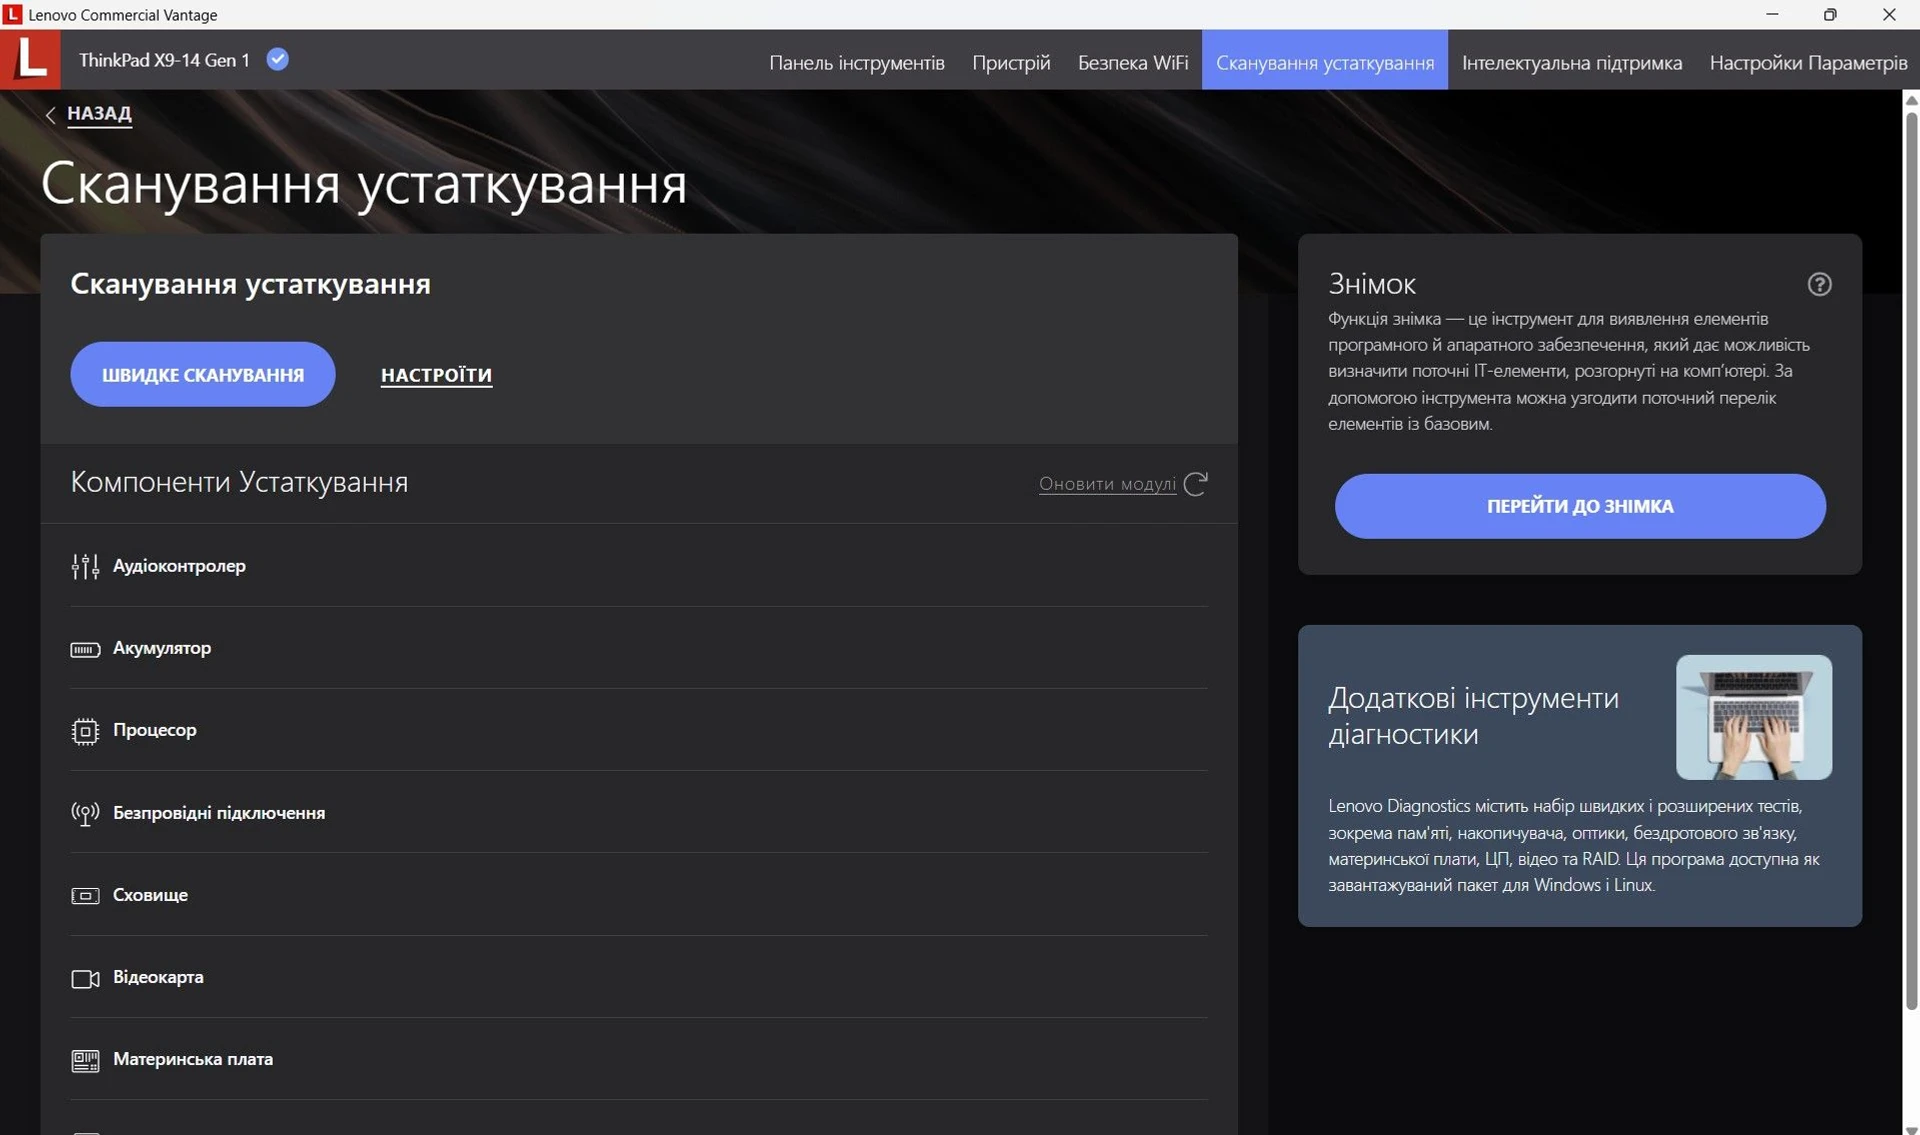Click the verified checkmark badge beside ThinkPad X9-14
The image size is (1920, 1135).
pyautogui.click(x=278, y=59)
